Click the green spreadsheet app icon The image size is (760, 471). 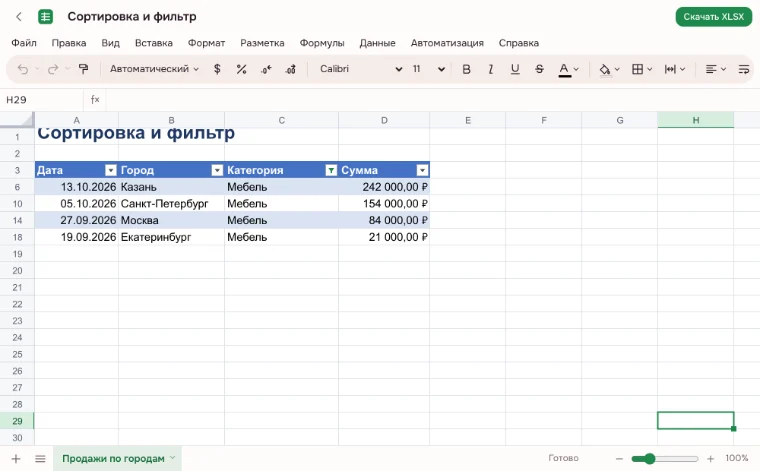[x=46, y=17]
